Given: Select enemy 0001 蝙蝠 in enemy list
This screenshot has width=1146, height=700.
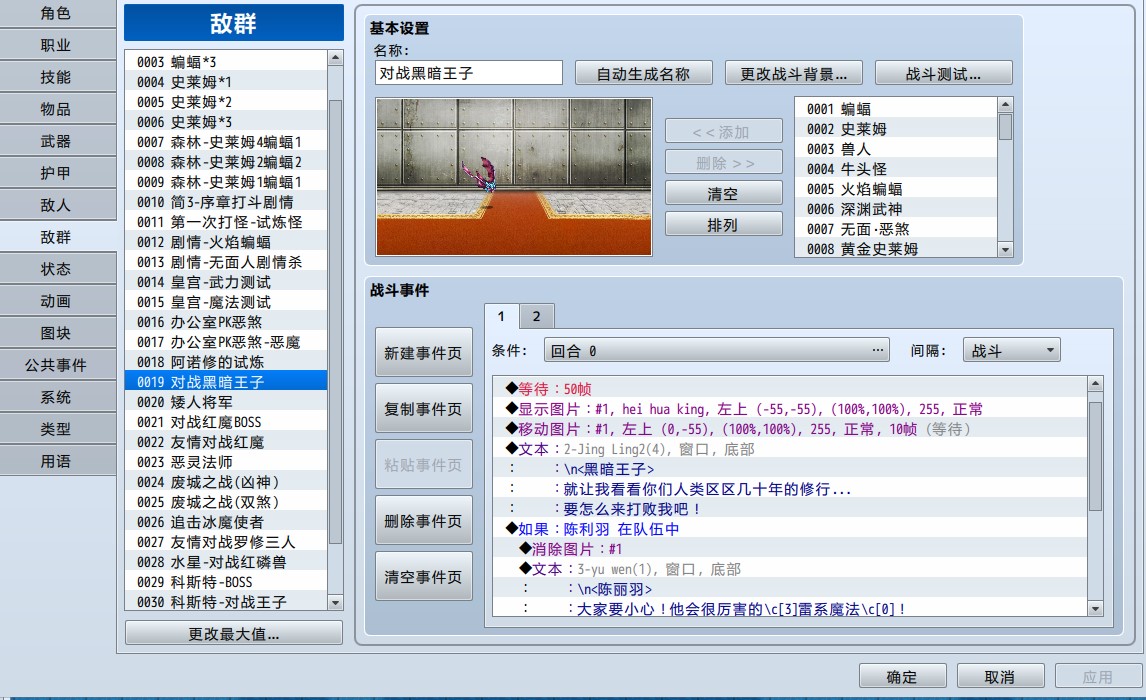Looking at the screenshot, I should click(x=896, y=109).
